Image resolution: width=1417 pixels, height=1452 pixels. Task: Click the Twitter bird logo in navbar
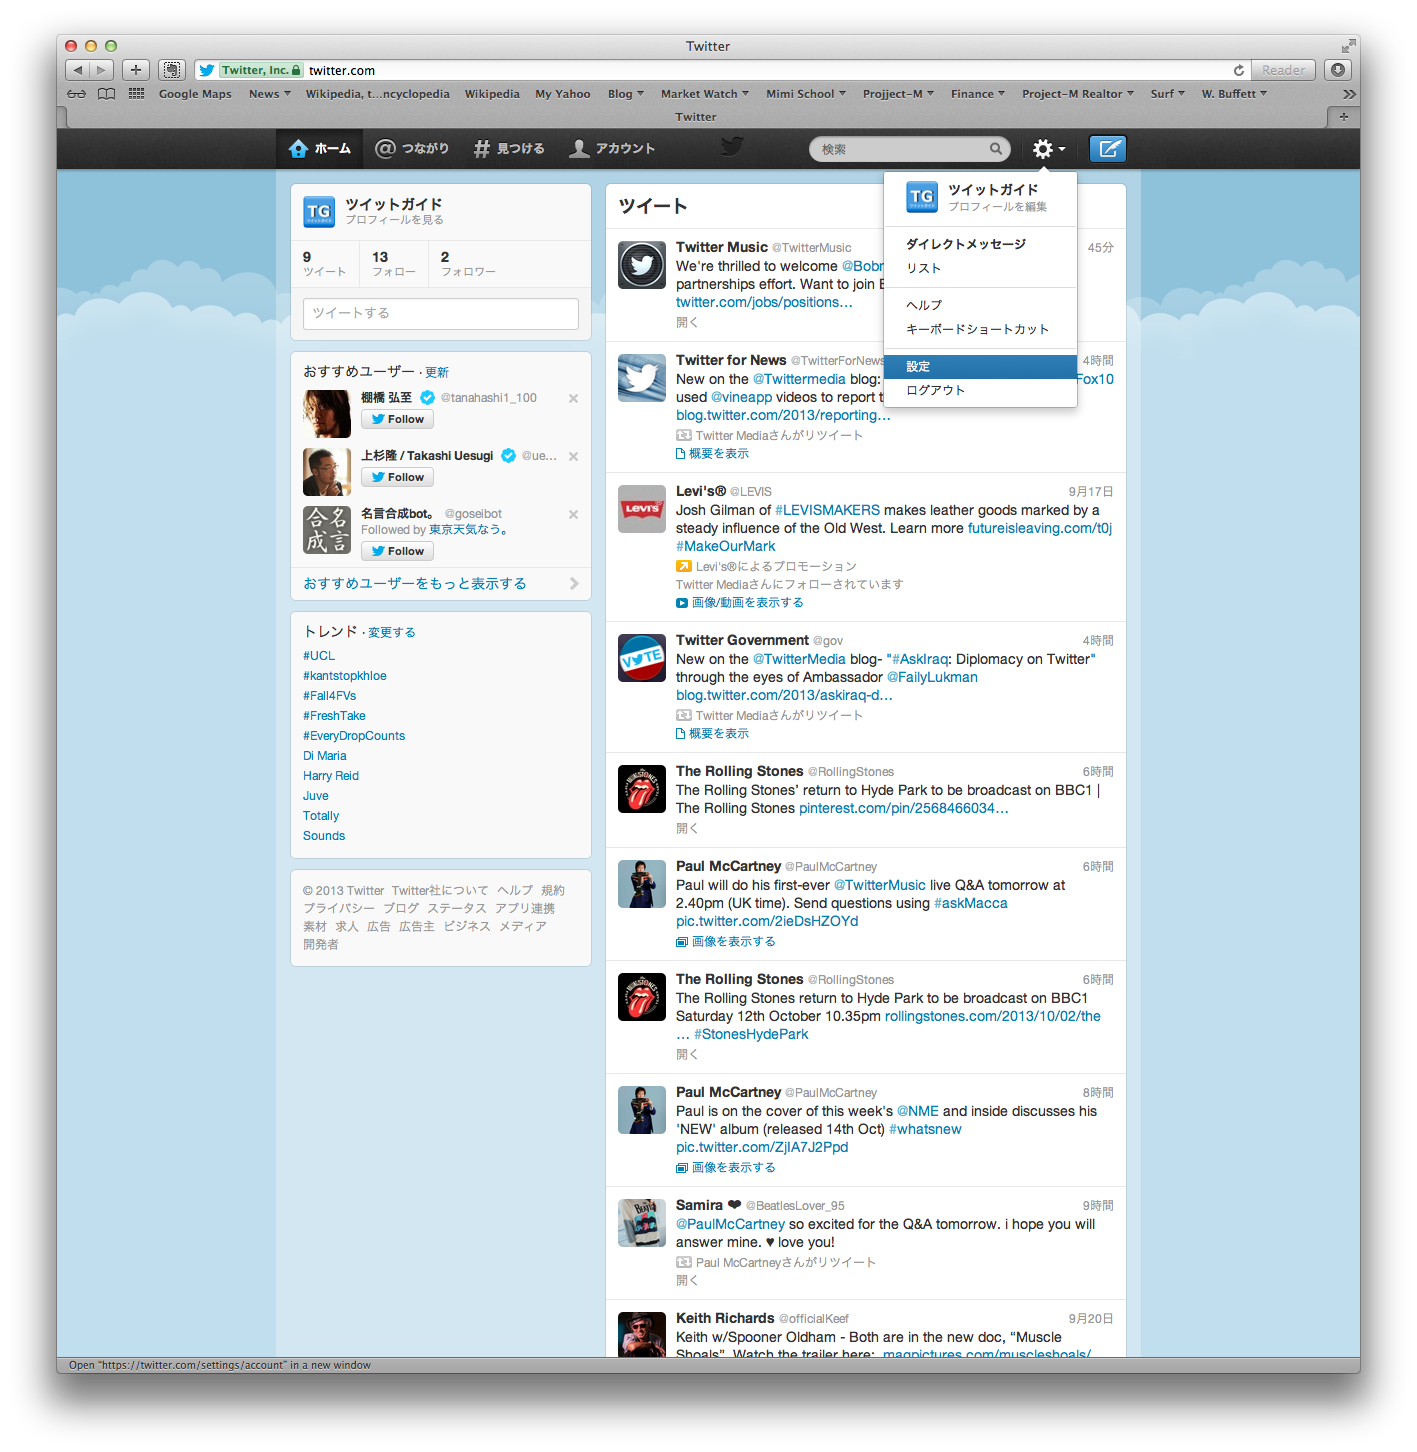[x=732, y=147]
